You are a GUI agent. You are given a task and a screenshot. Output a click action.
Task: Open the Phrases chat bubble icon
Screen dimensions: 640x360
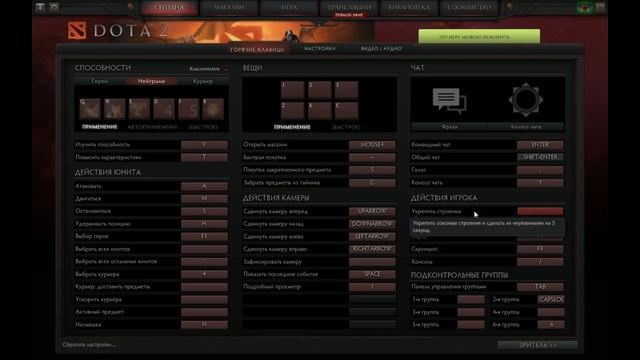point(449,101)
